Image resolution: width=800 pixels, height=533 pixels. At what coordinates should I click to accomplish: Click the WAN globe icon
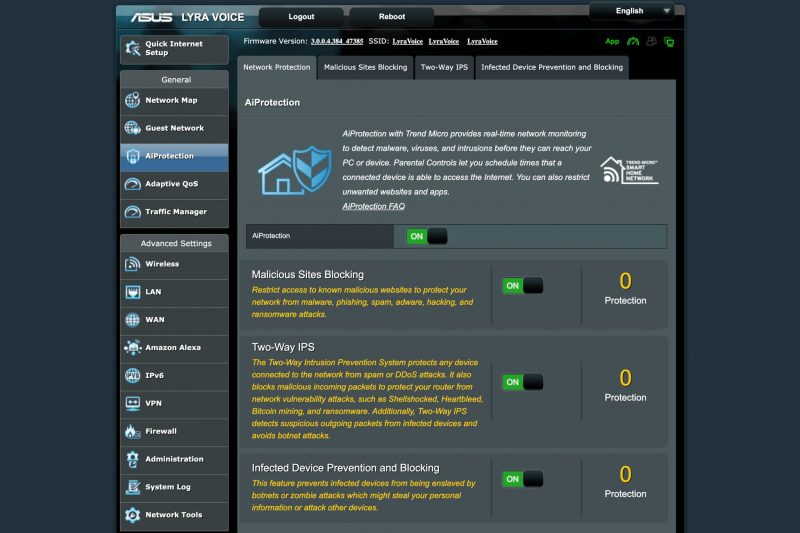(x=133, y=320)
